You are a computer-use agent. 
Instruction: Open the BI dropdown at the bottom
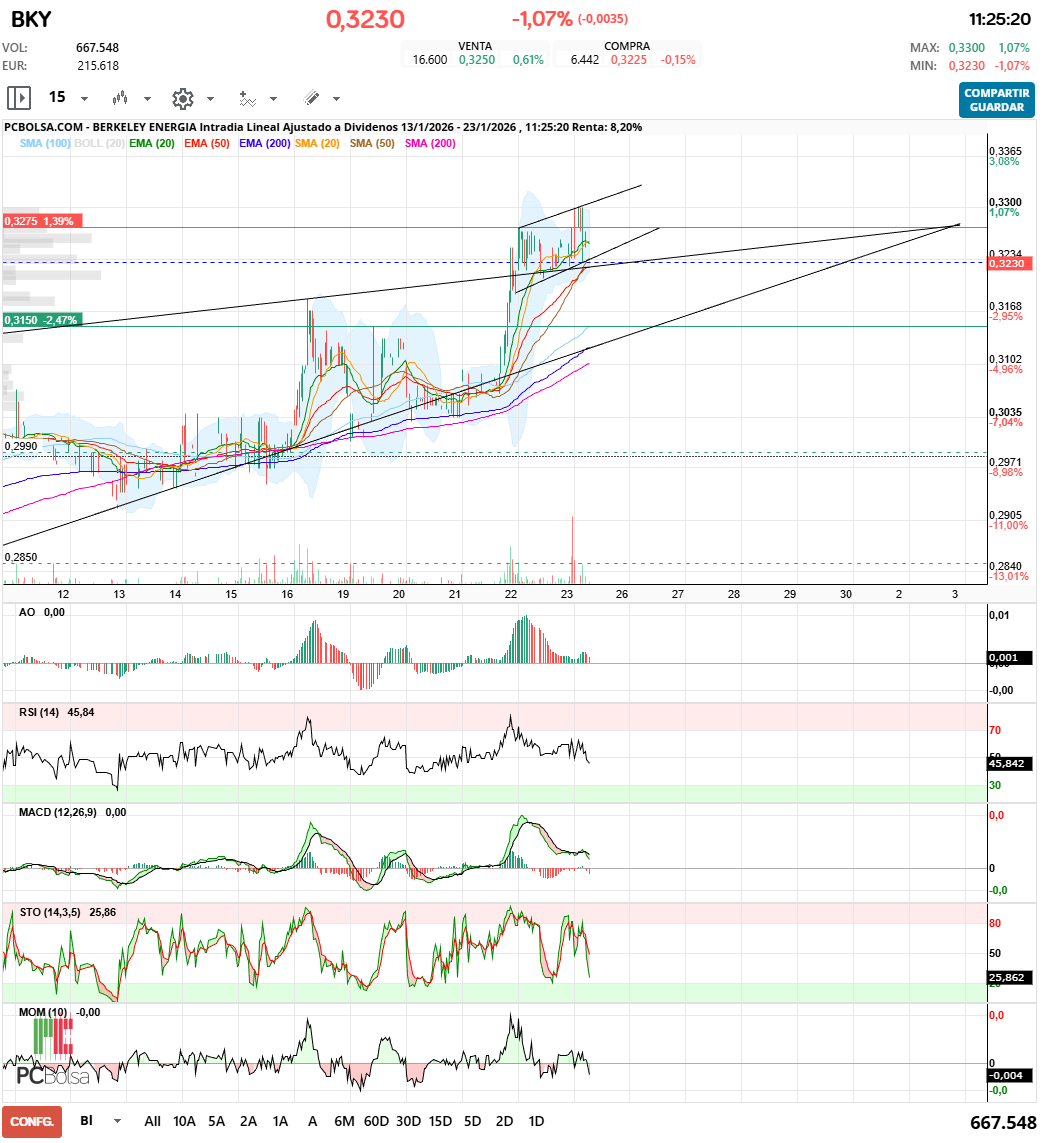click(x=118, y=1121)
